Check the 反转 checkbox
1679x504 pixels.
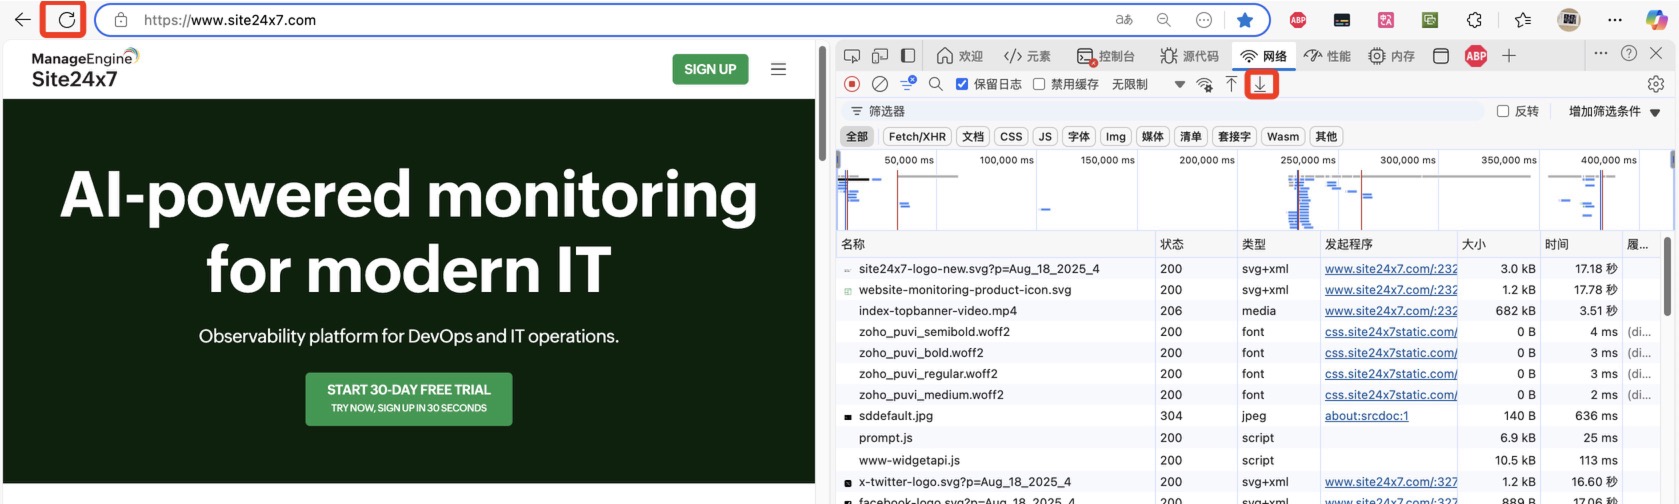[1502, 111]
